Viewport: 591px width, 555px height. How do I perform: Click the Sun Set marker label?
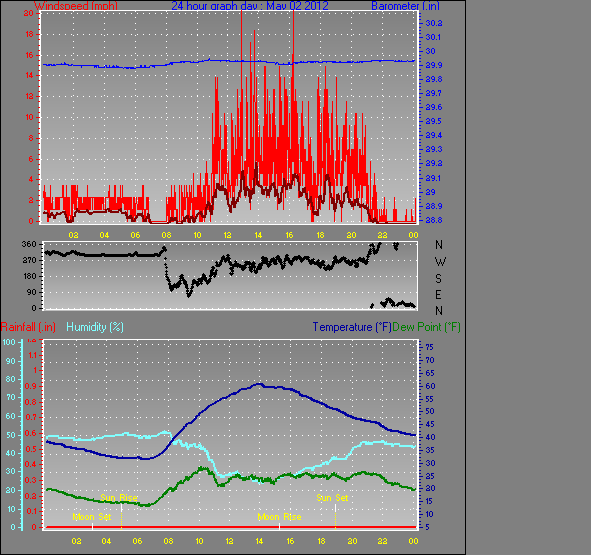point(332,498)
